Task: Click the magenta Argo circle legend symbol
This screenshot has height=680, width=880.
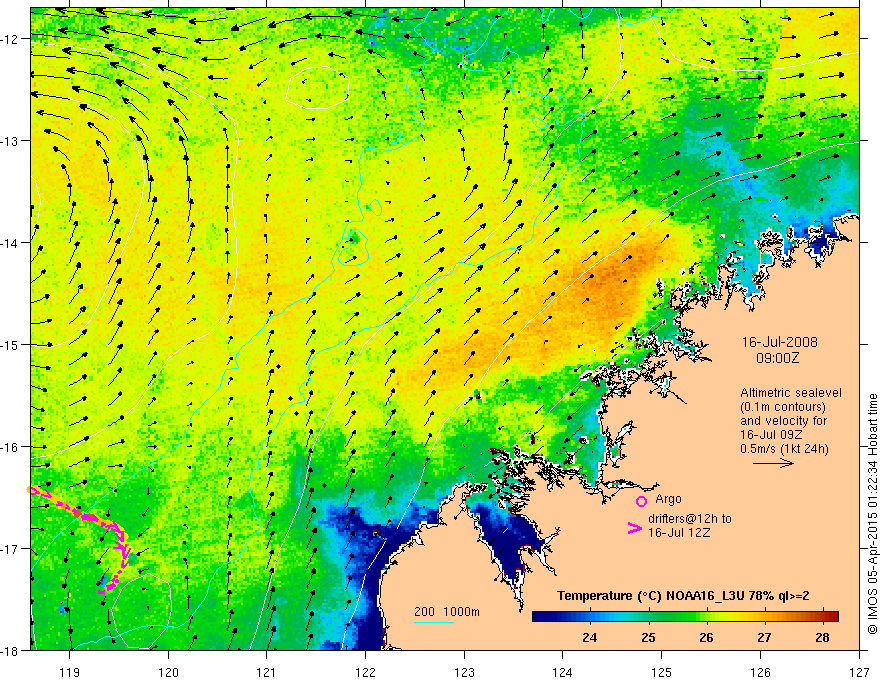Action: [x=641, y=501]
